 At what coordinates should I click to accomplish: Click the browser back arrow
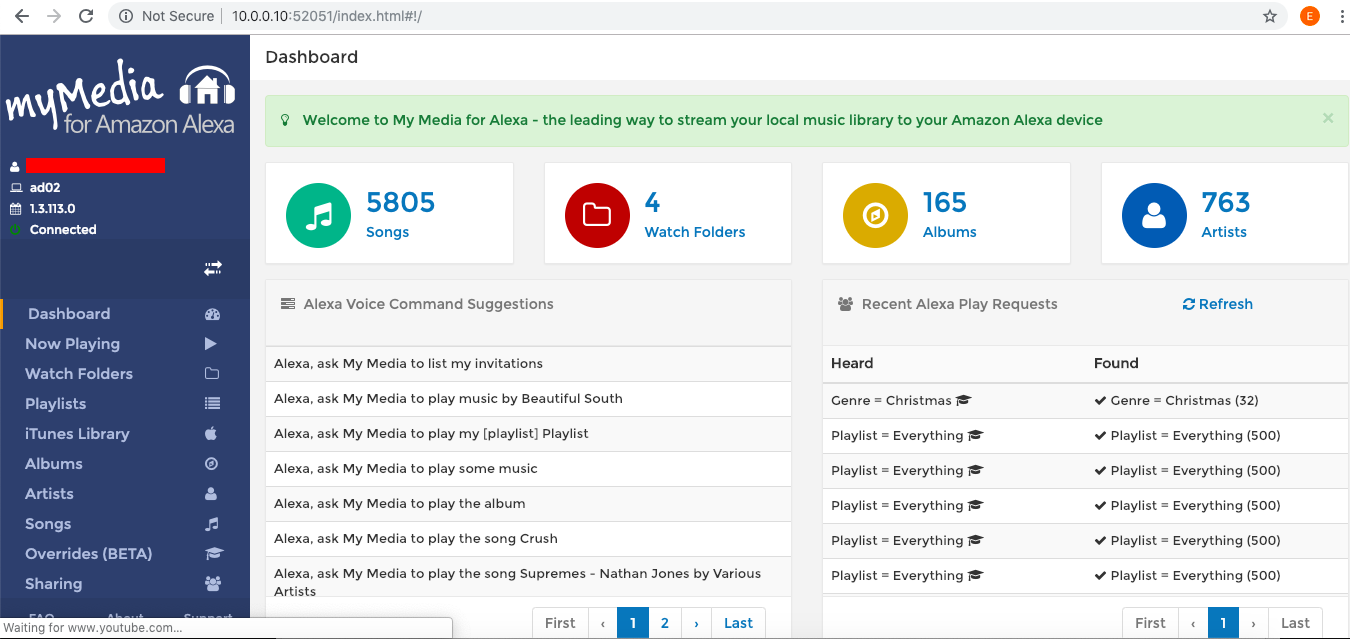21,16
